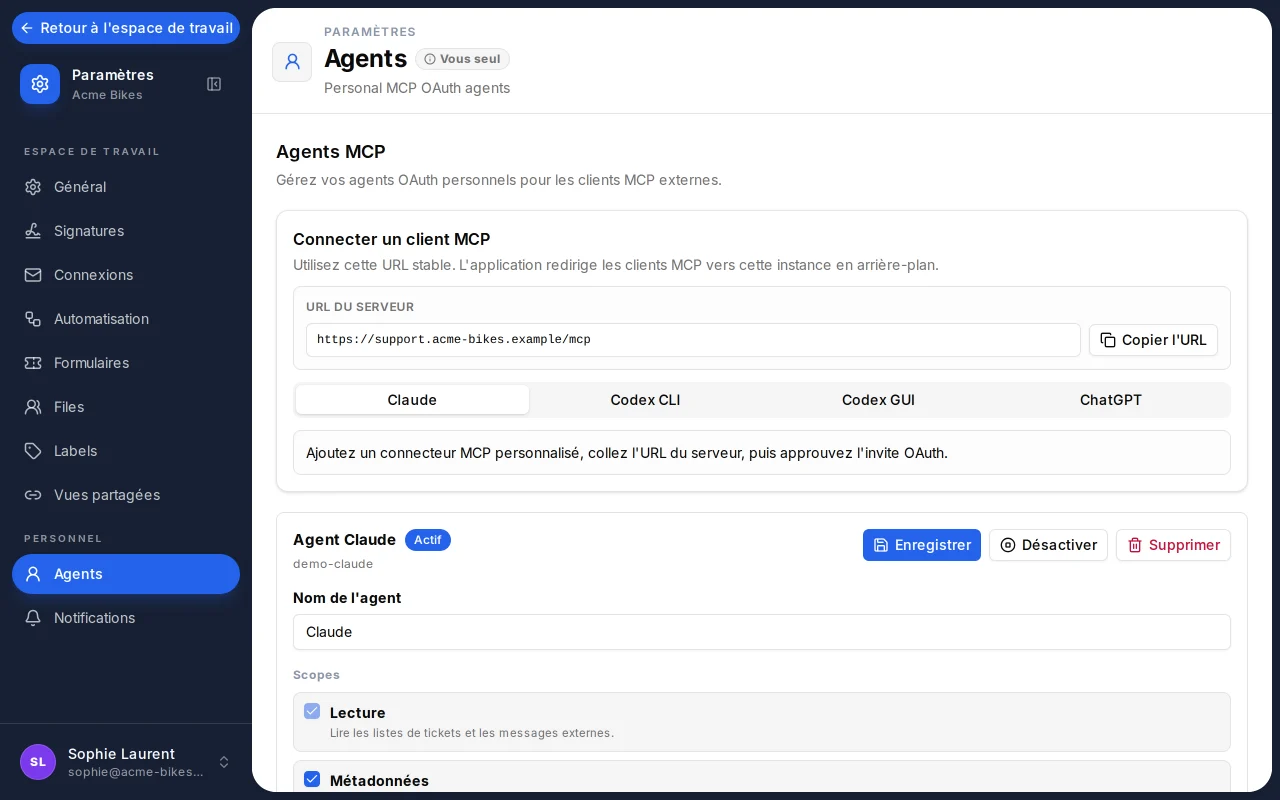Screen dimensions: 1280x800
Task: Click the demo-claude agent identifier text
Action: click(x=333, y=564)
